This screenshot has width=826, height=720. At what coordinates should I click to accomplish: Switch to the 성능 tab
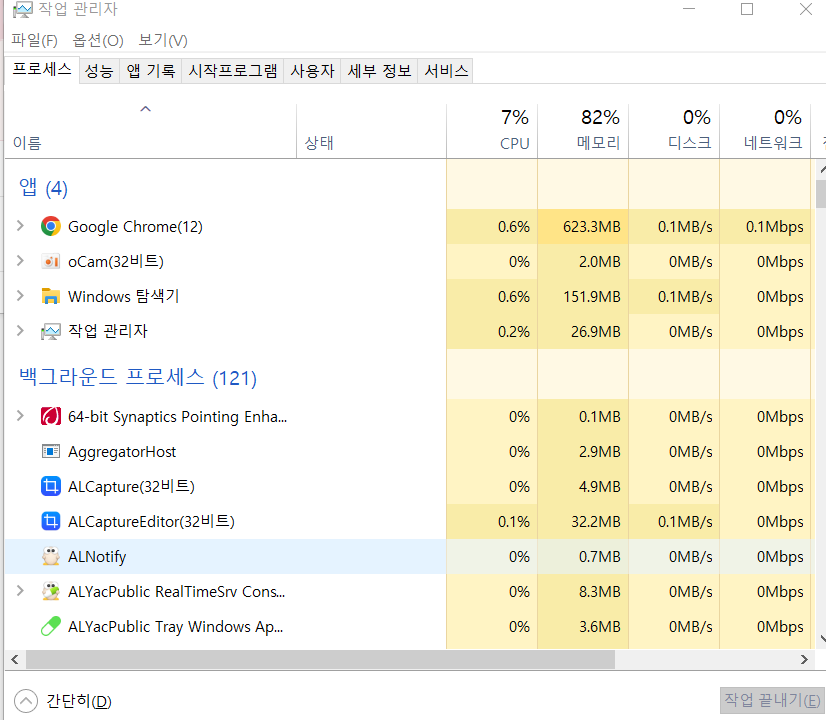click(99, 71)
